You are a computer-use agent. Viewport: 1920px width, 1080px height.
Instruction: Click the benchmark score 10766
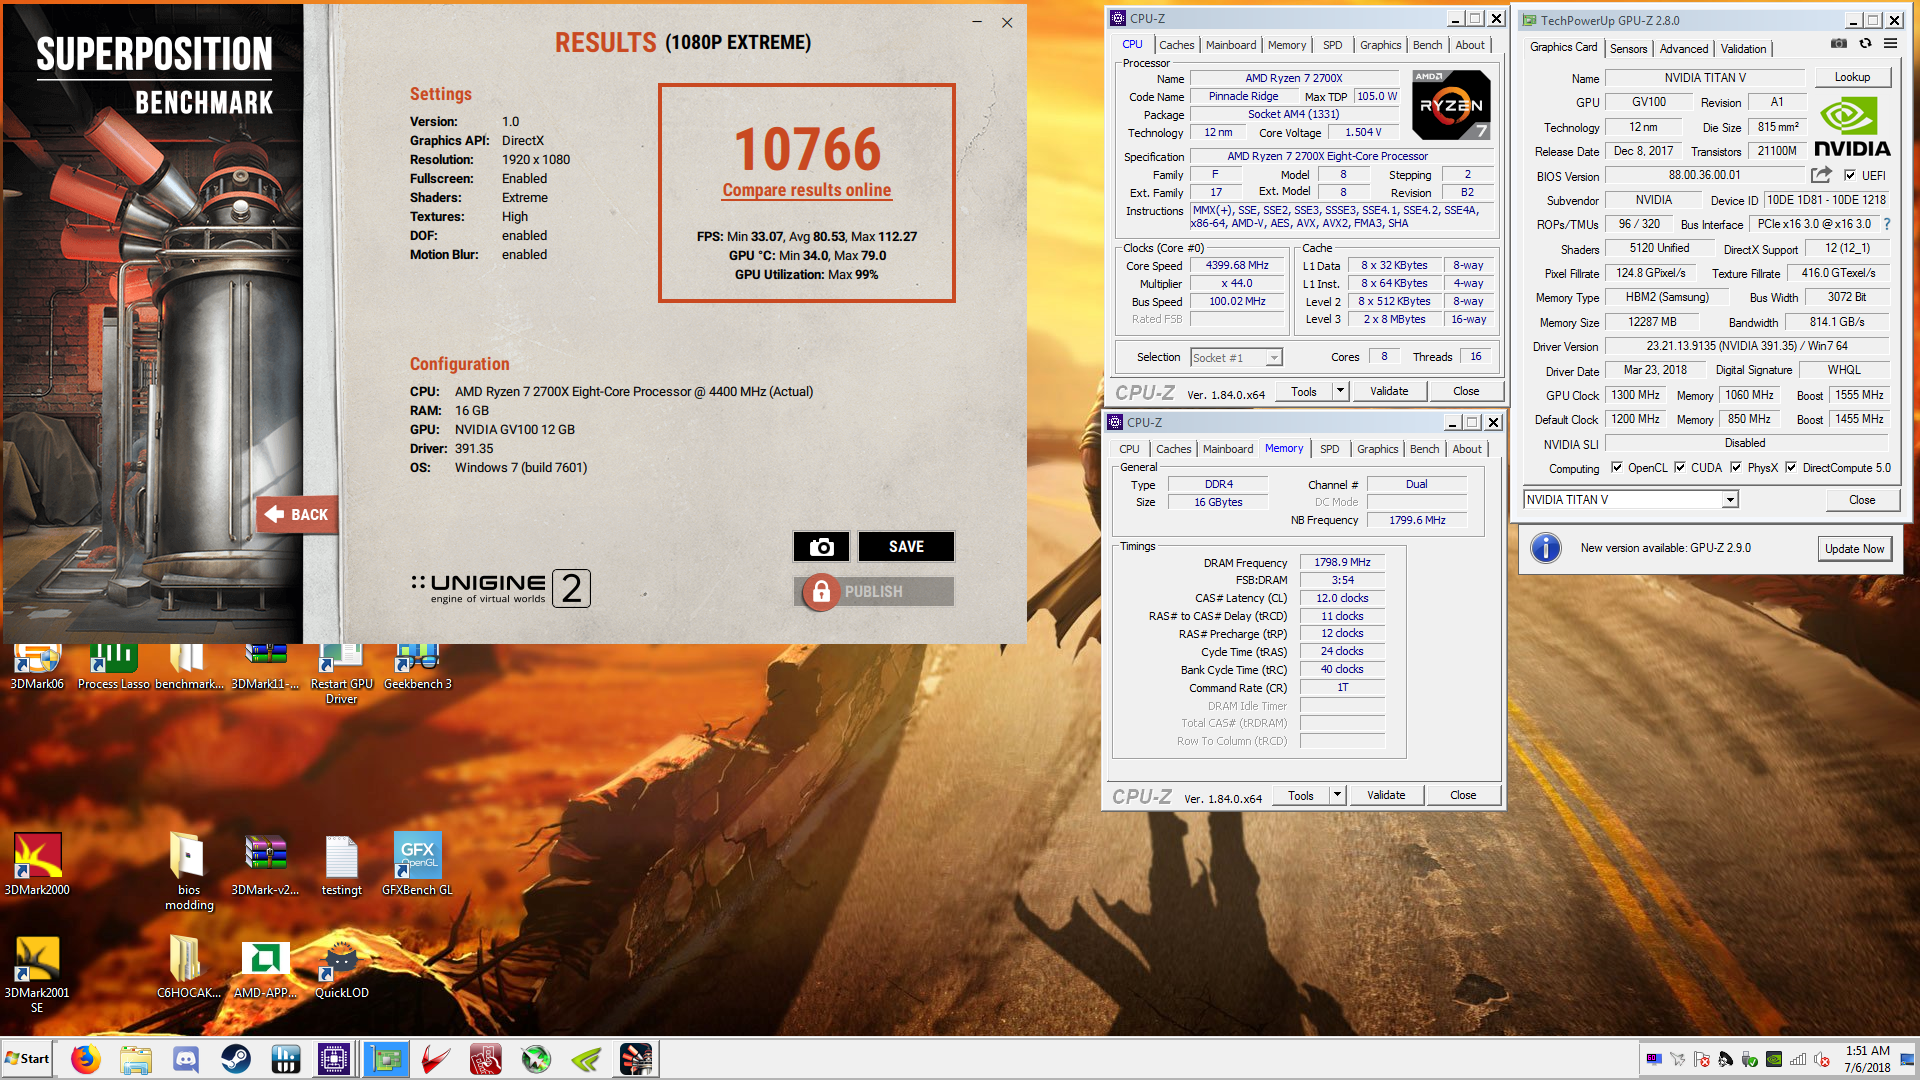(807, 149)
